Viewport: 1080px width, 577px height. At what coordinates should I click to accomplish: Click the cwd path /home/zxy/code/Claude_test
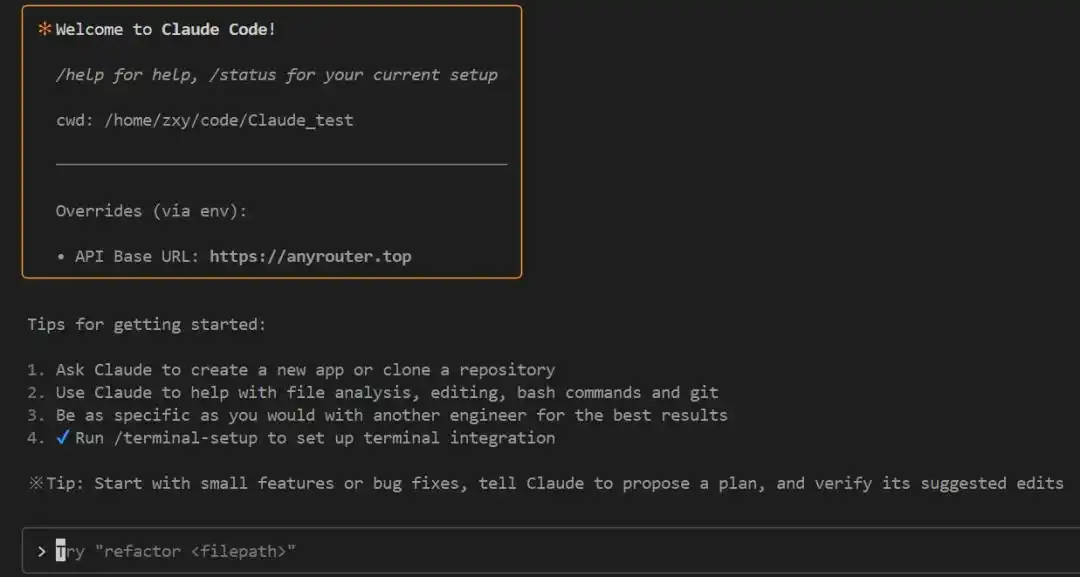click(x=229, y=120)
